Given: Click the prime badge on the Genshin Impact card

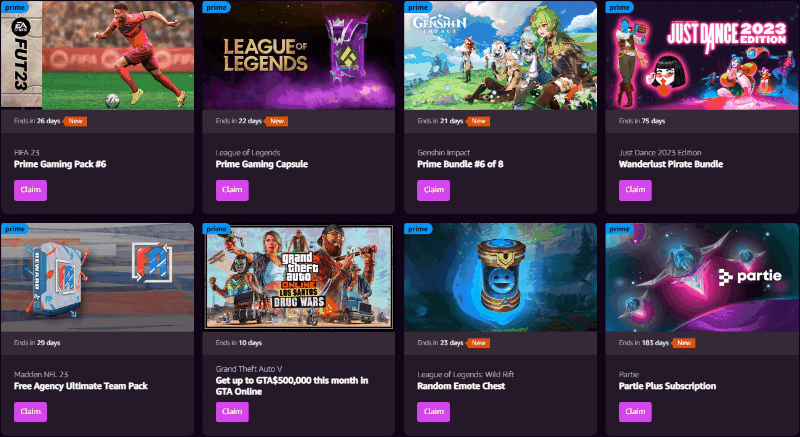Looking at the screenshot, I should 418,7.
